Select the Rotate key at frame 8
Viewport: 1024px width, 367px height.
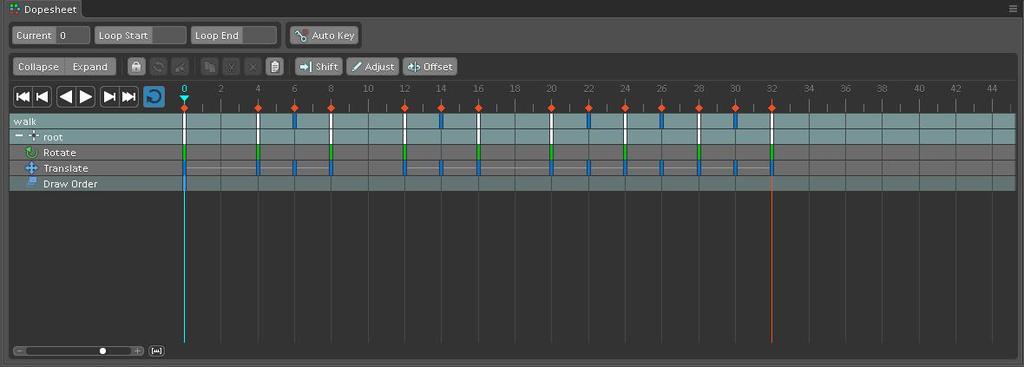(x=331, y=152)
